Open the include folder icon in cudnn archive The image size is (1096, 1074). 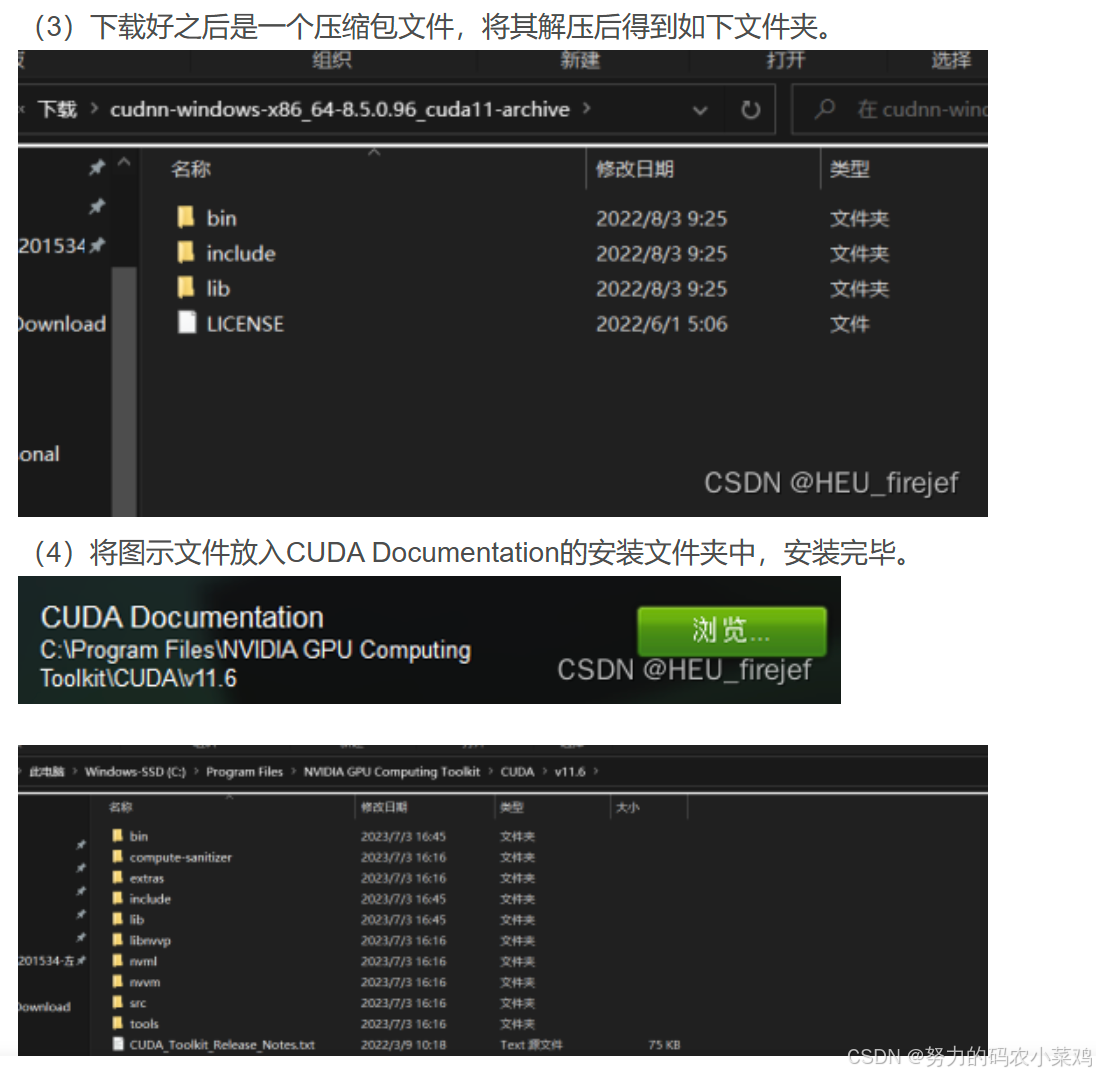pyautogui.click(x=185, y=253)
